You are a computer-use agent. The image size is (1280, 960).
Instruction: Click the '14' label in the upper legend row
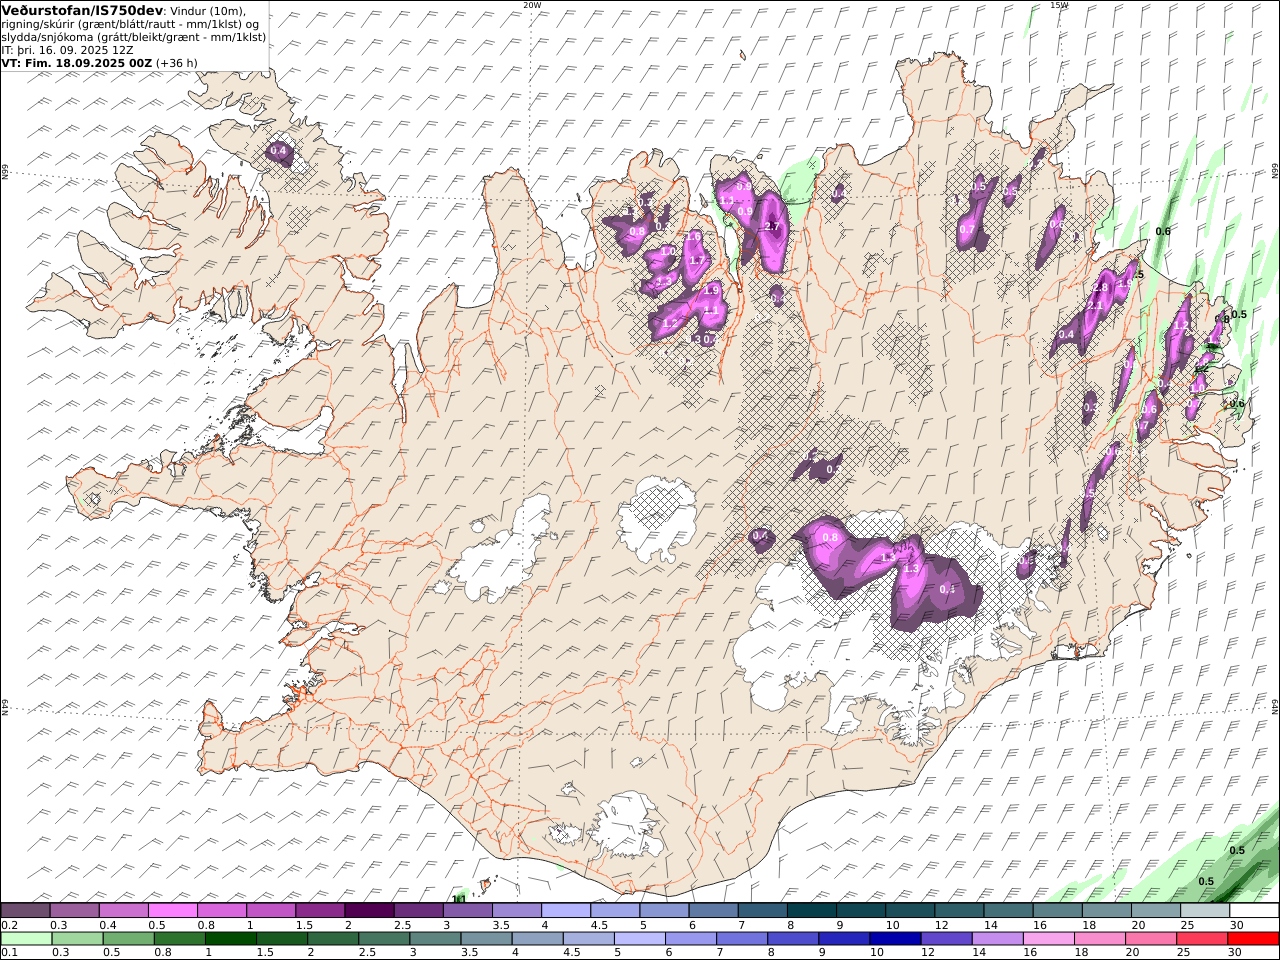[x=991, y=925]
